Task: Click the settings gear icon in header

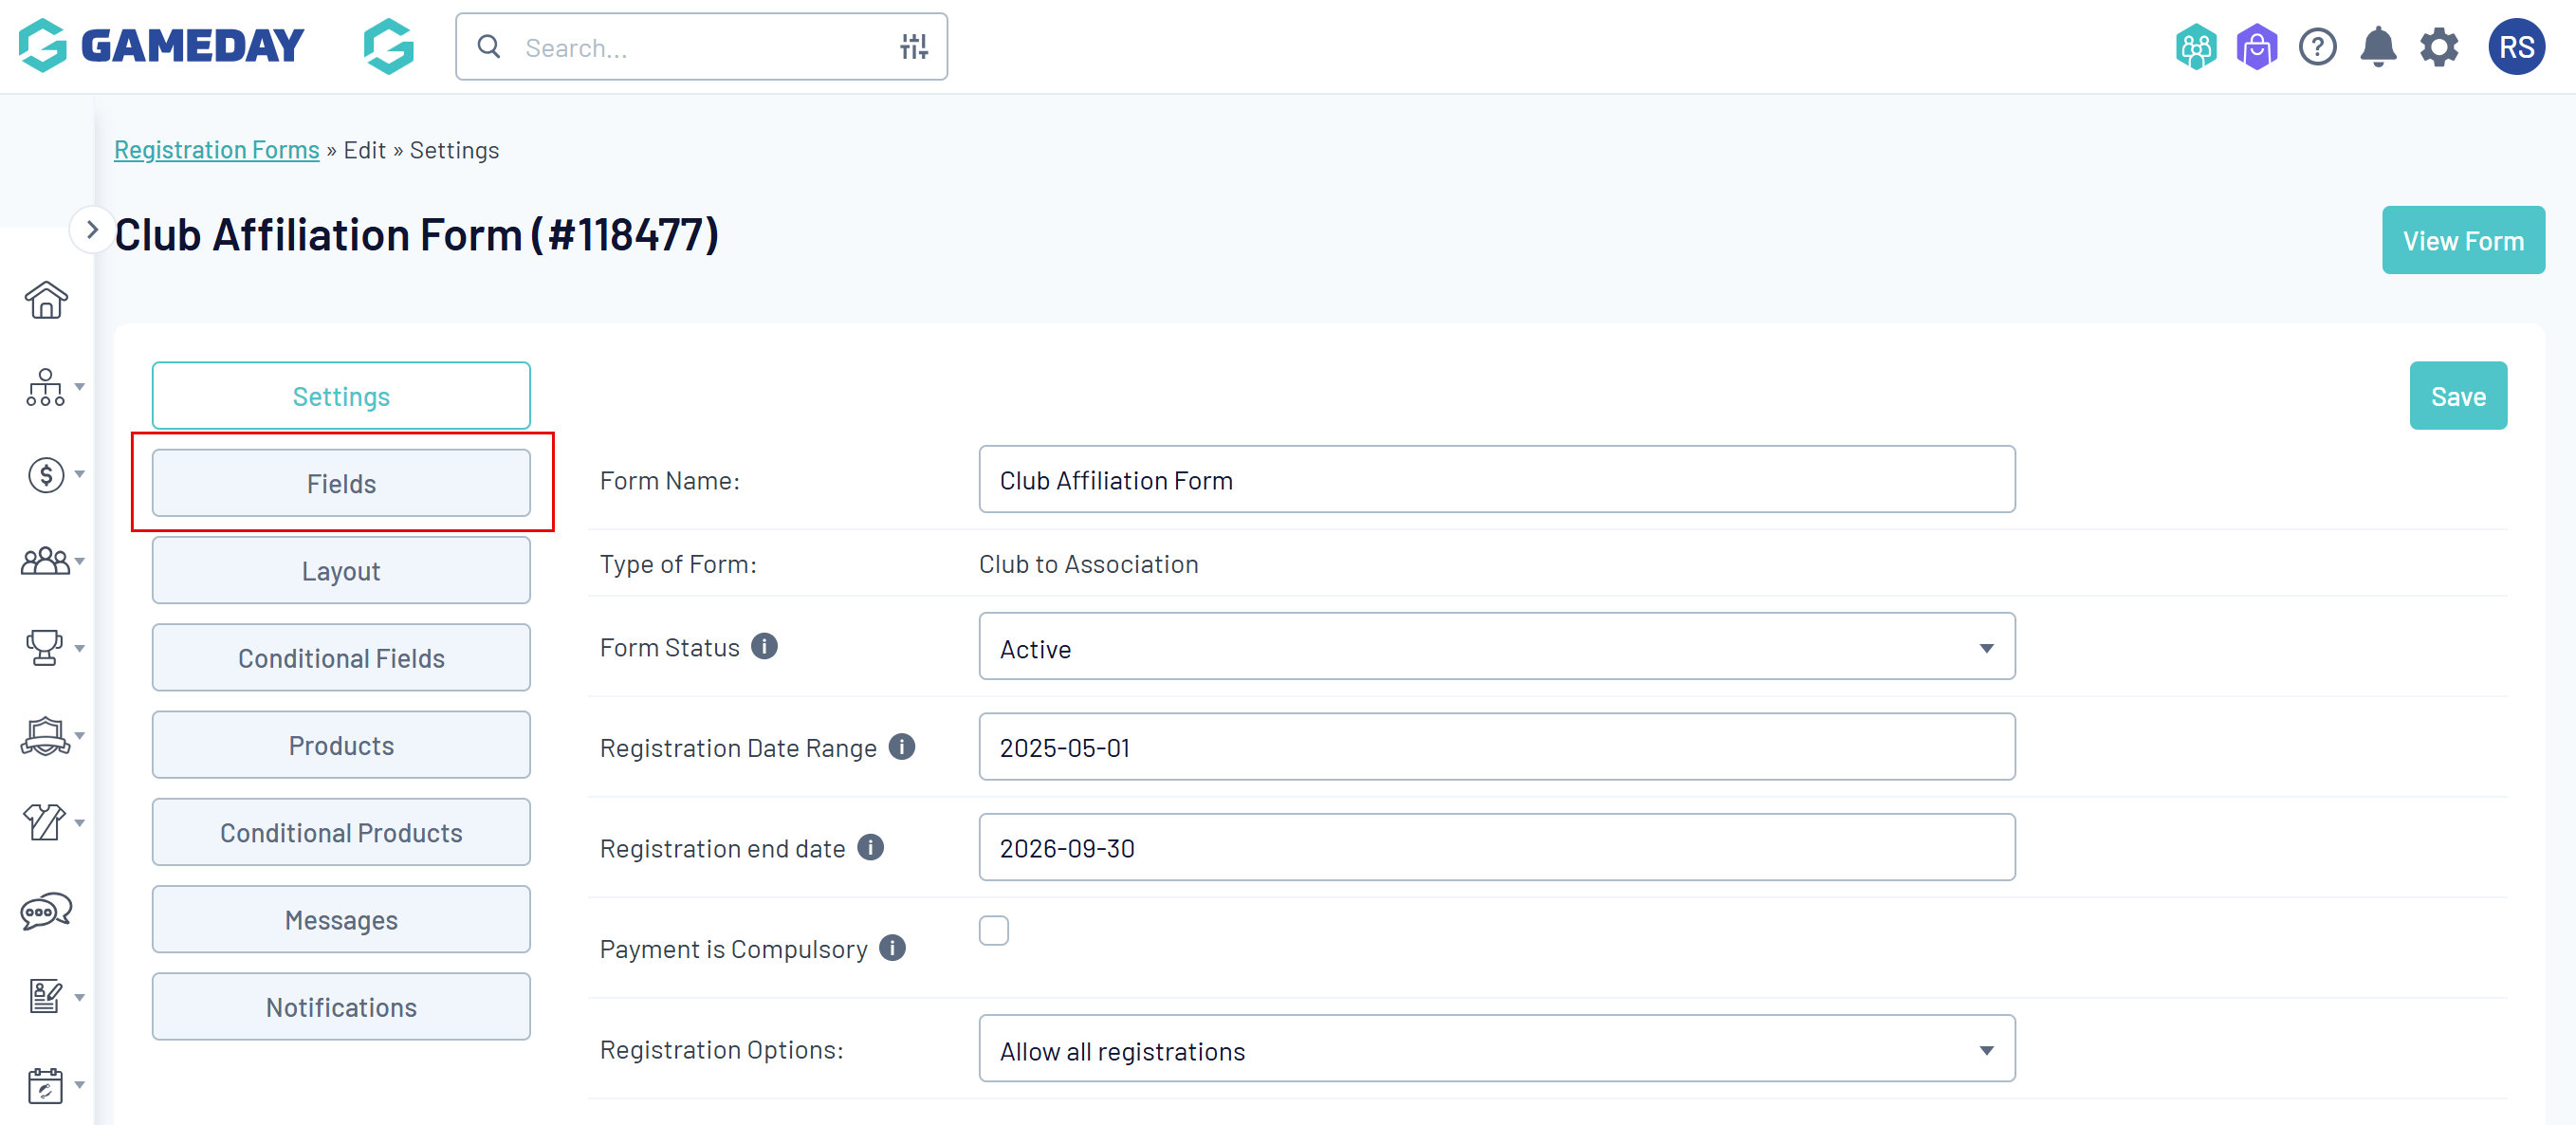Action: (2439, 47)
